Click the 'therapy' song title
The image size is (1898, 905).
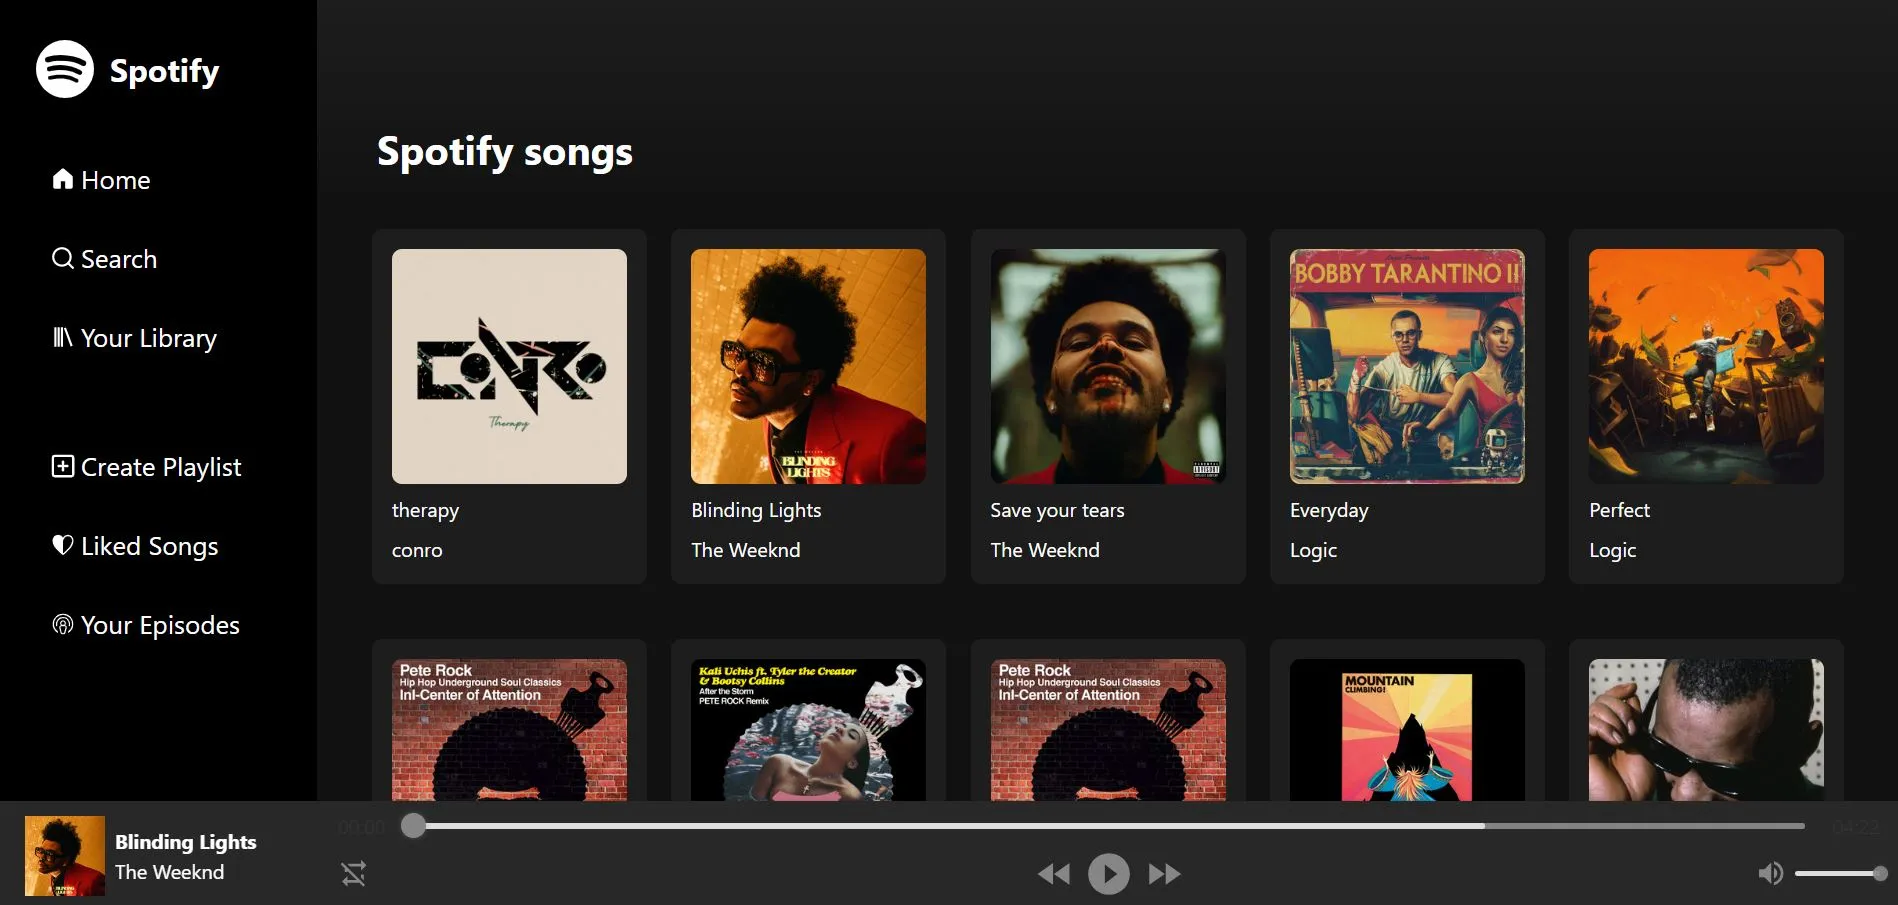click(425, 510)
